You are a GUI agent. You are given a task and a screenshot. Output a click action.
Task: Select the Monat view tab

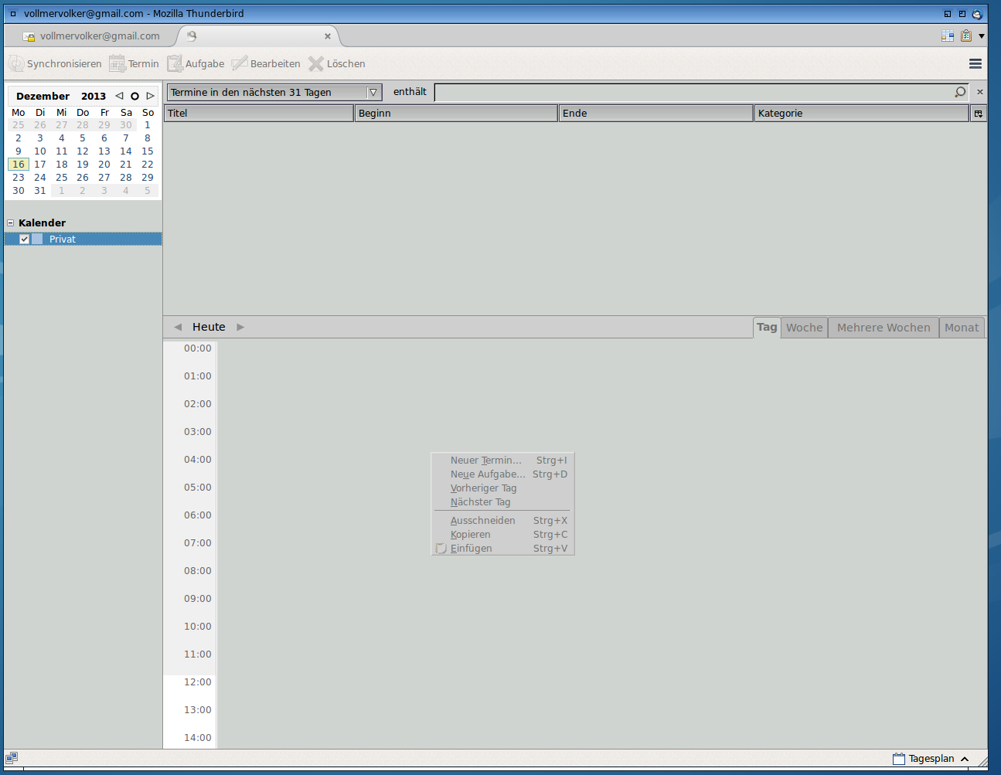(x=961, y=328)
